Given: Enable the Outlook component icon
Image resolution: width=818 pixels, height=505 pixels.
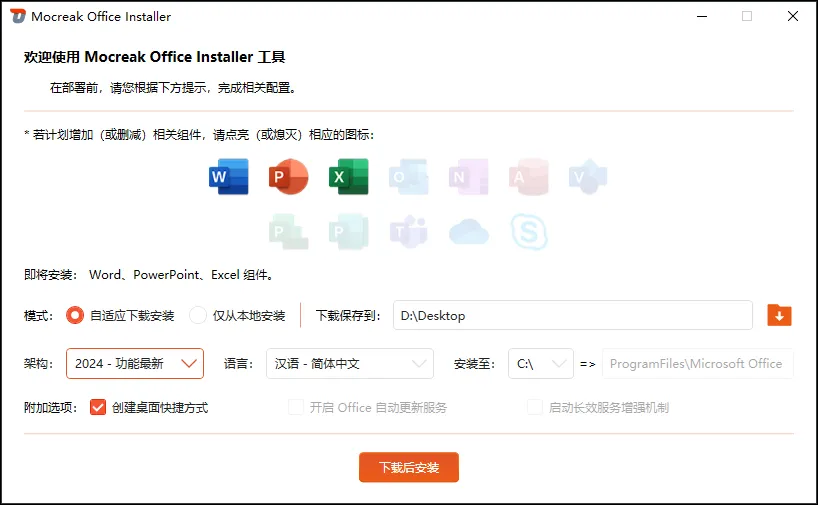Looking at the screenshot, I should tap(408, 177).
